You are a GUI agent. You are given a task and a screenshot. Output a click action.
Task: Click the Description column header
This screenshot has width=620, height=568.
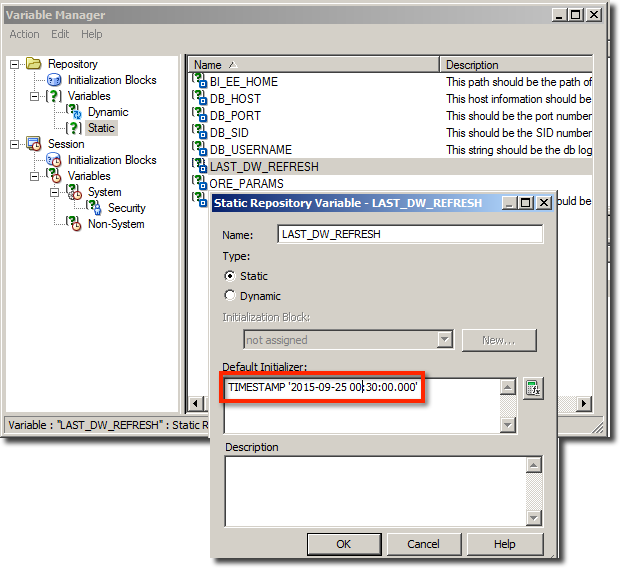(x=516, y=64)
